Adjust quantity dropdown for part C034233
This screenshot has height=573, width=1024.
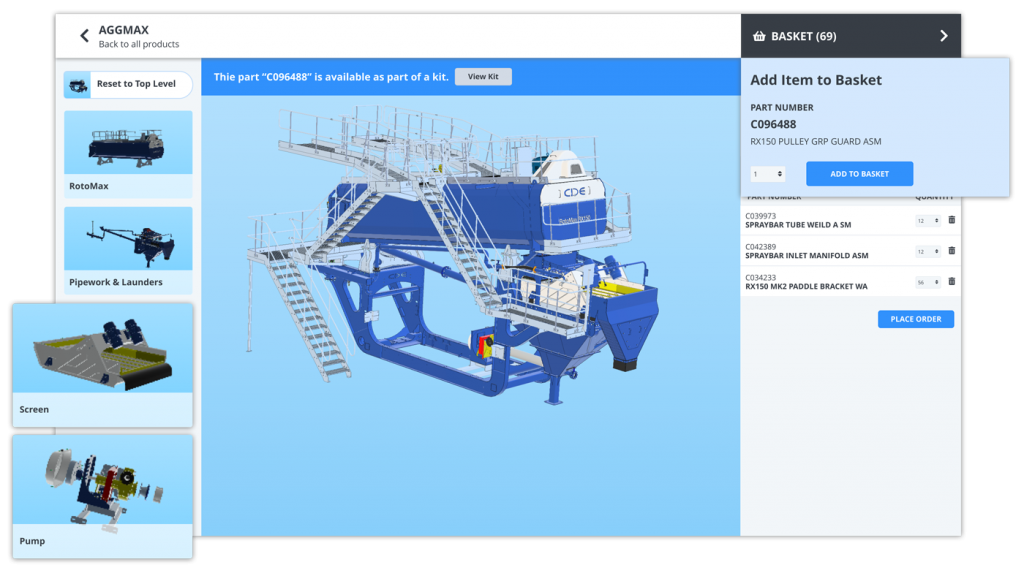928,282
